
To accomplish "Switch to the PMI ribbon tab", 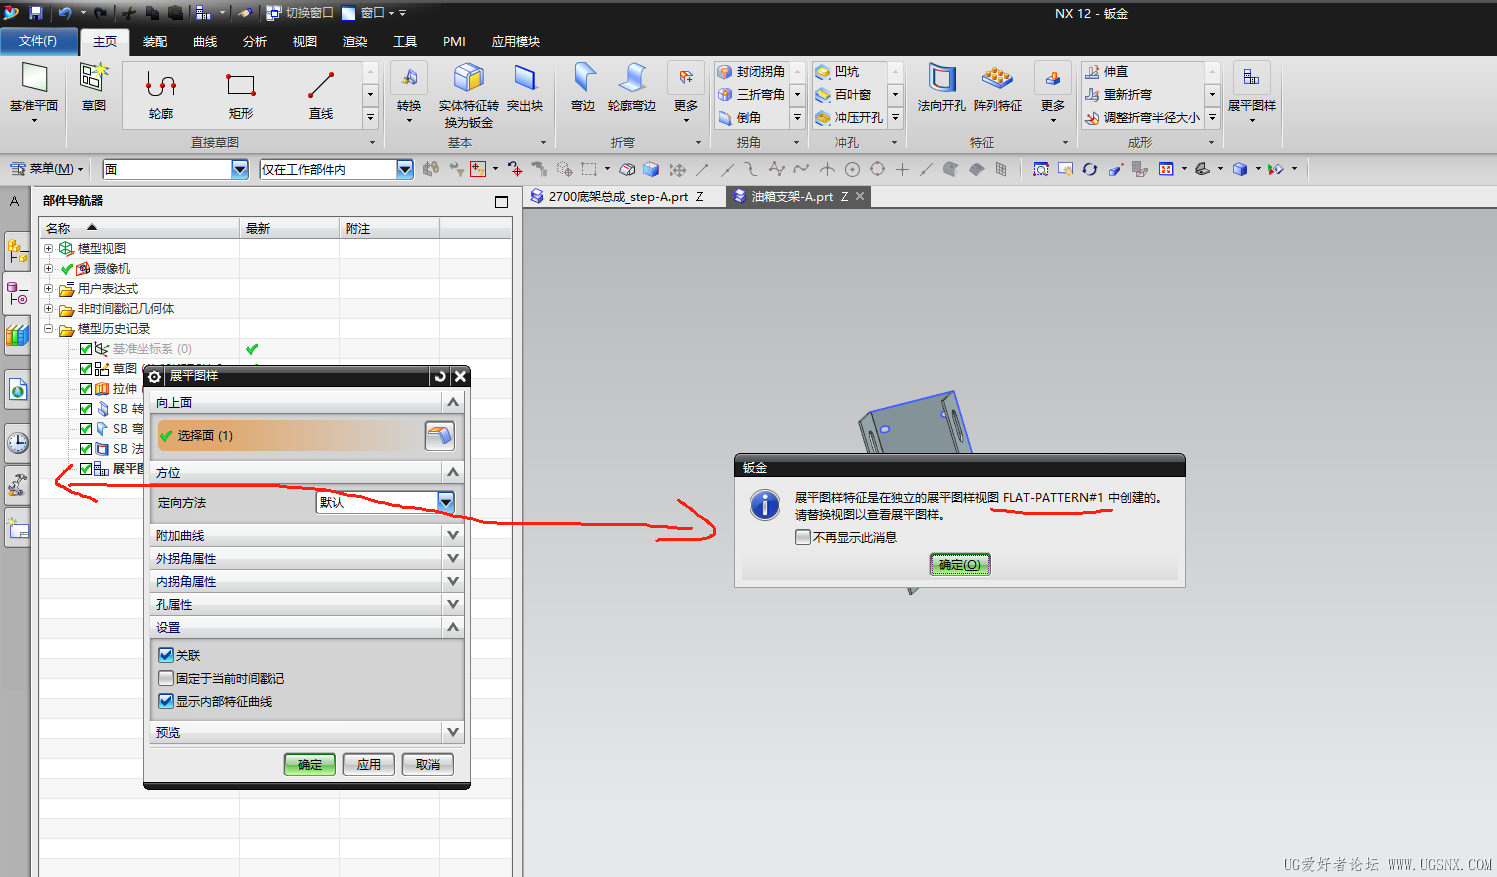I will [454, 41].
